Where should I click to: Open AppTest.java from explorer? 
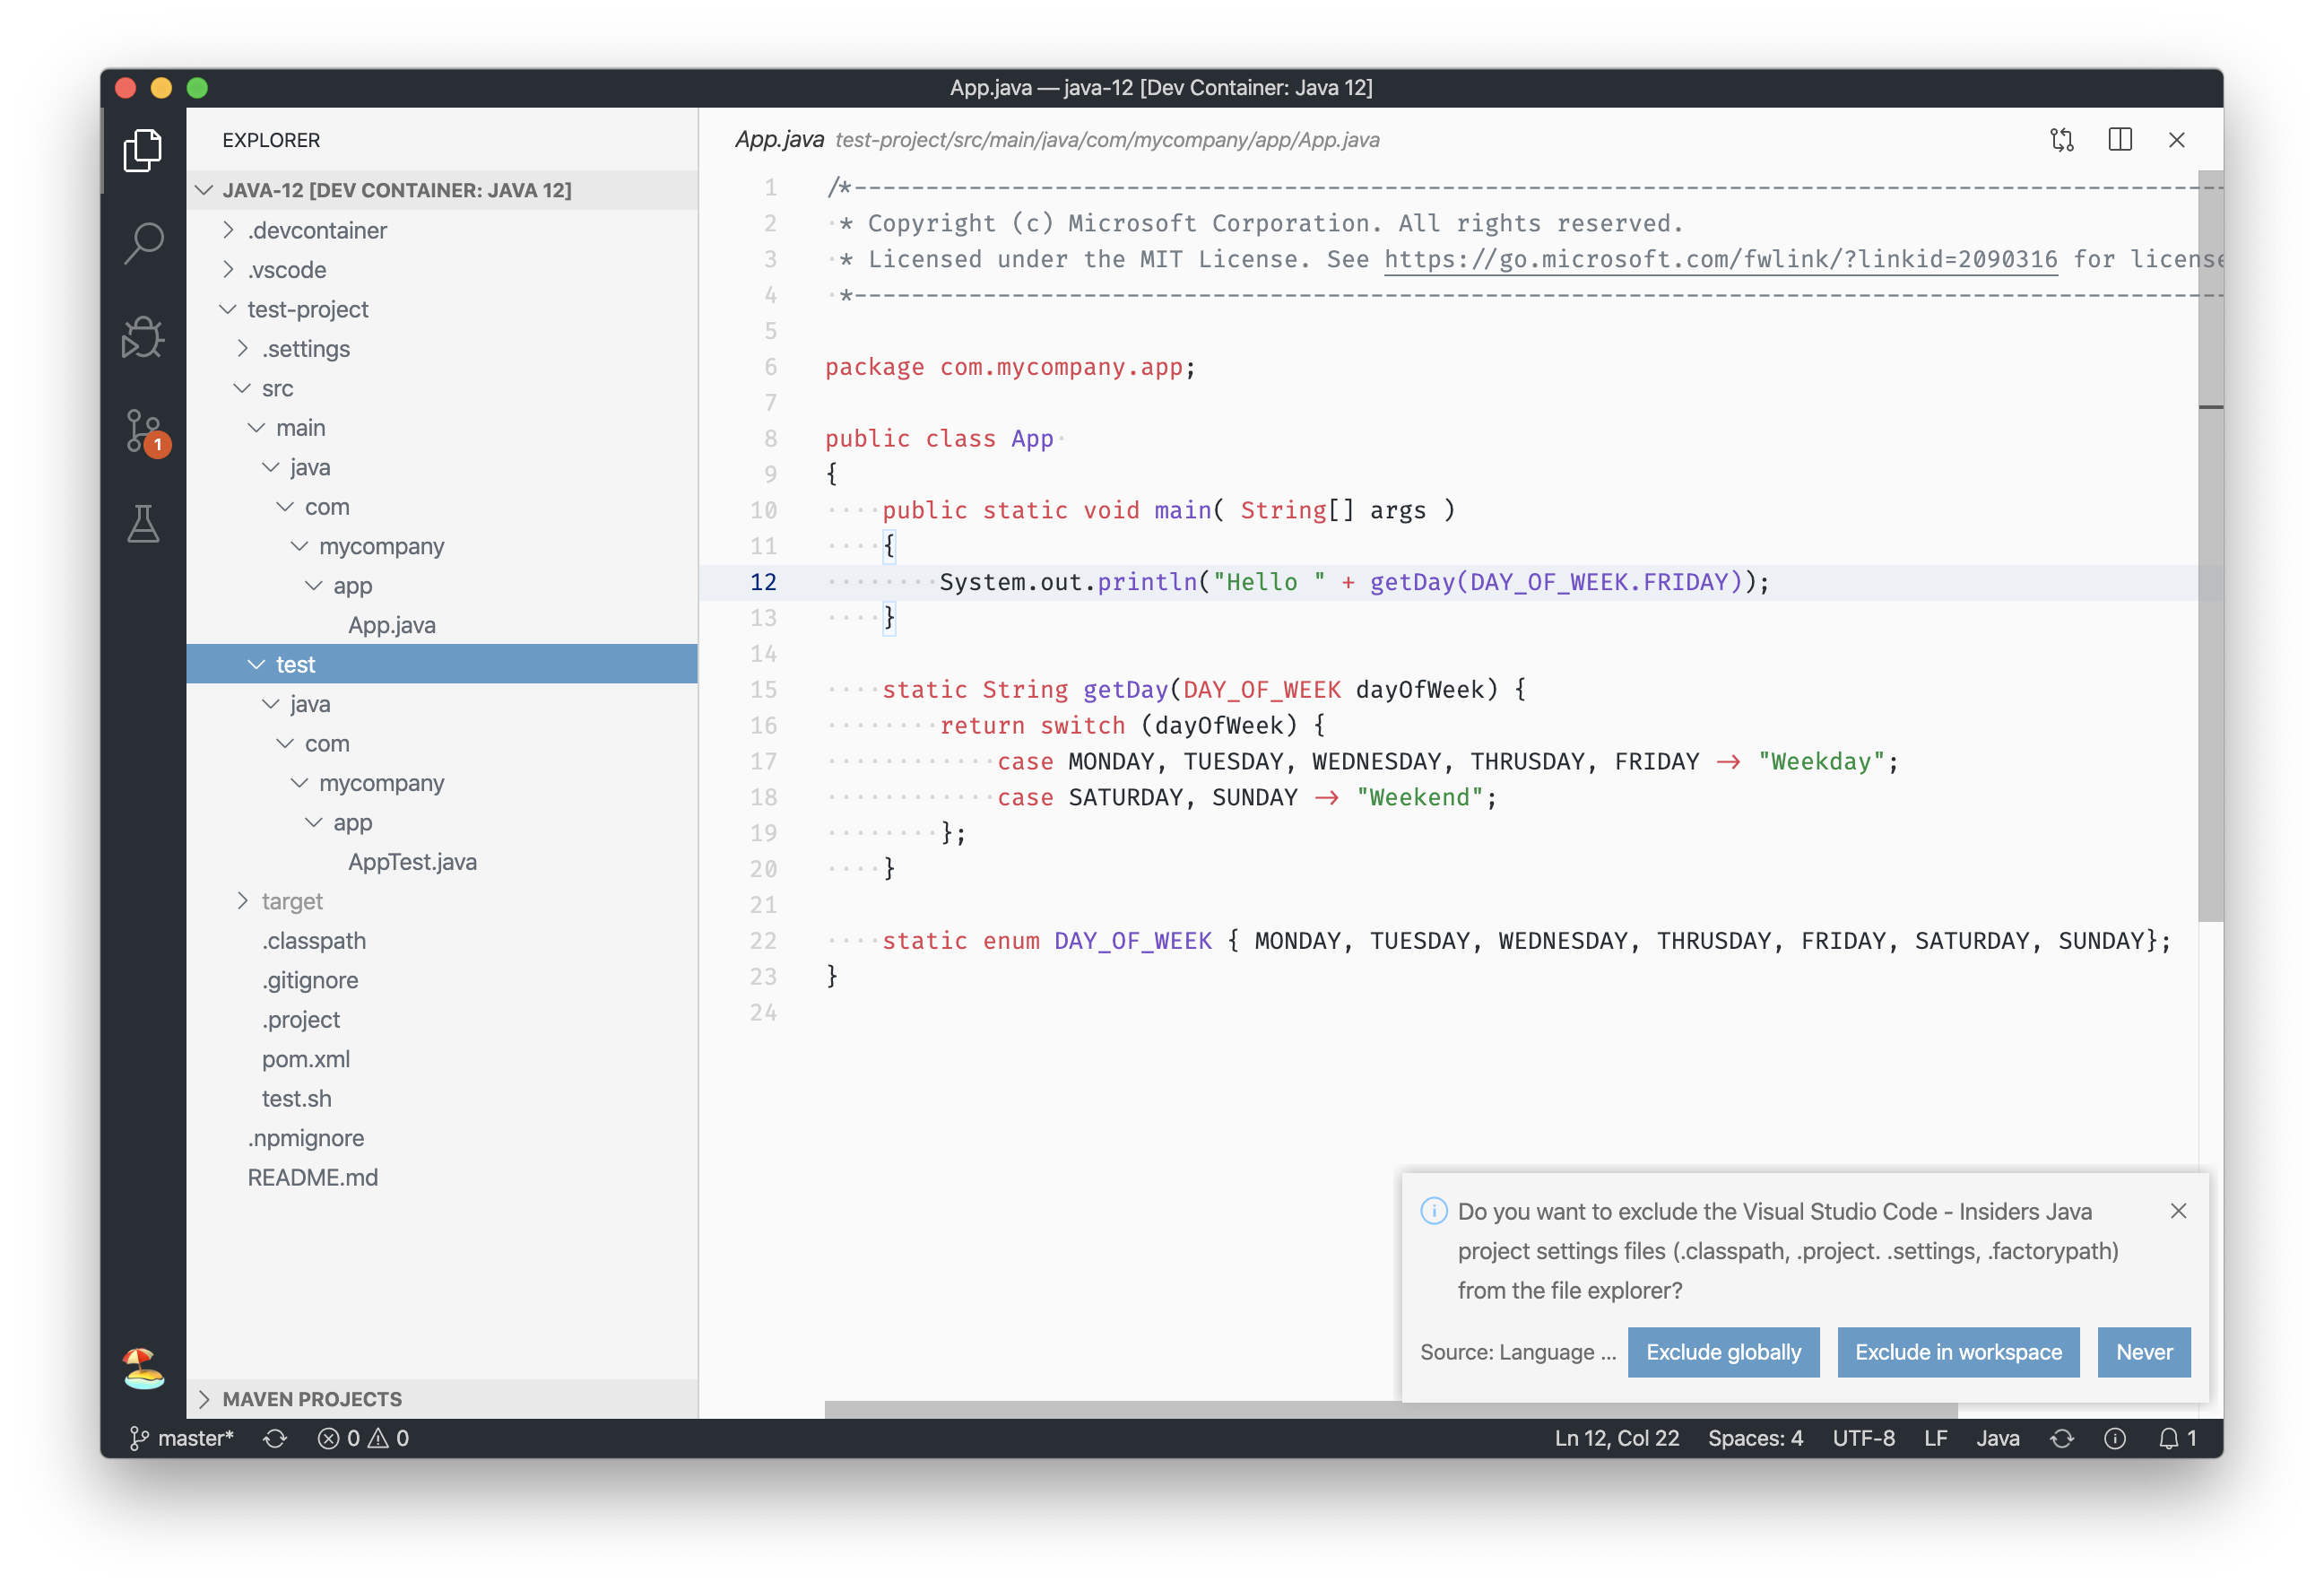[412, 862]
